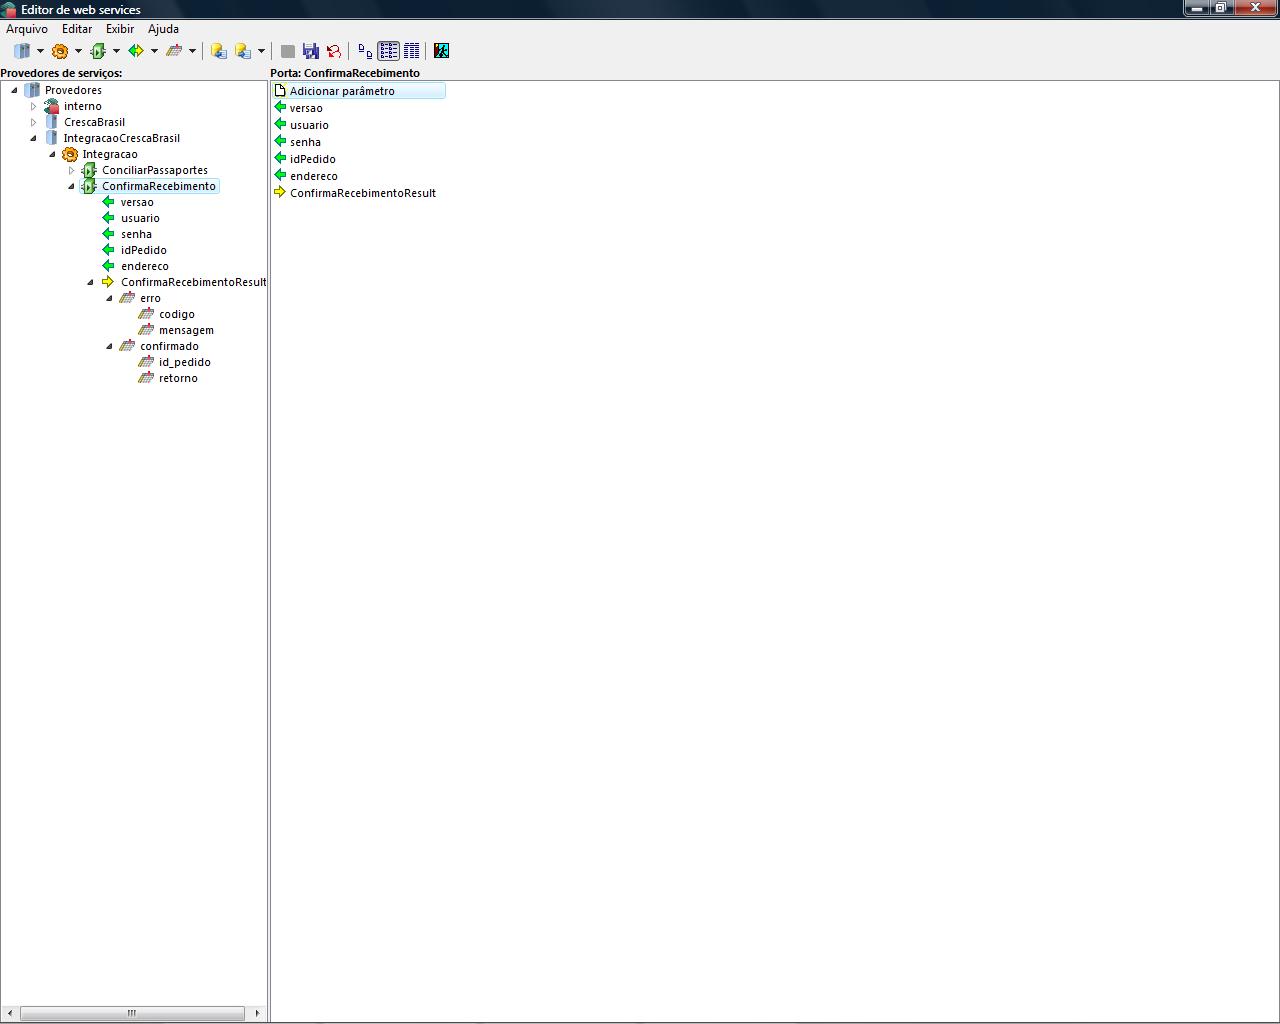Click the gray stop square toolbar icon

pyautogui.click(x=288, y=51)
